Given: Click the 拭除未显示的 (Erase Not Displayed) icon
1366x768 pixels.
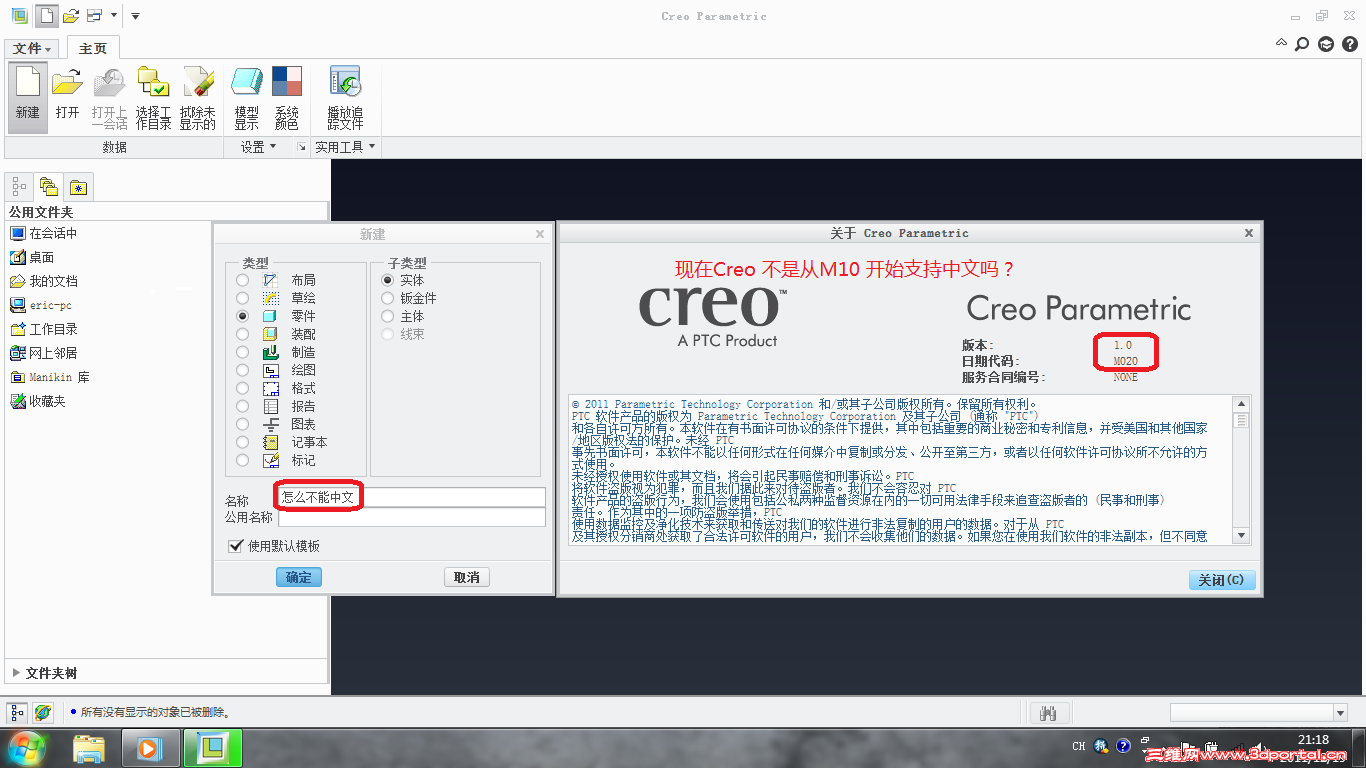Looking at the screenshot, I should (x=198, y=97).
